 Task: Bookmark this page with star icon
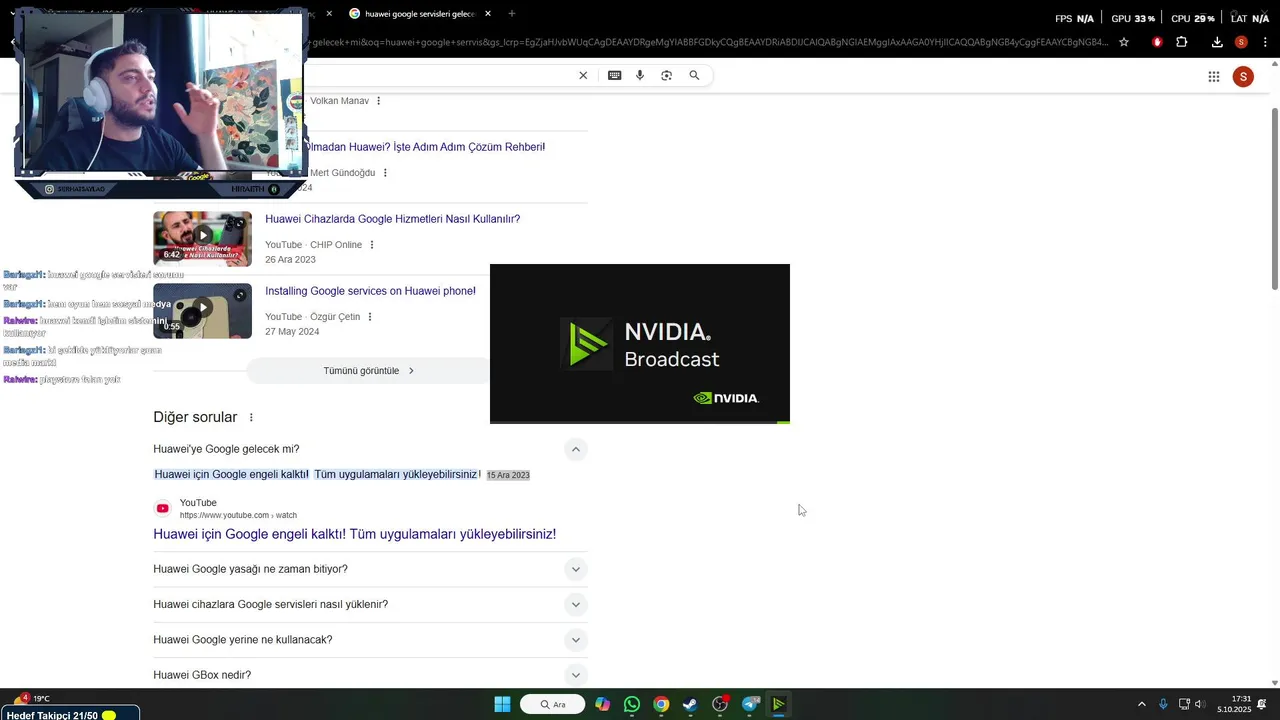point(1124,42)
